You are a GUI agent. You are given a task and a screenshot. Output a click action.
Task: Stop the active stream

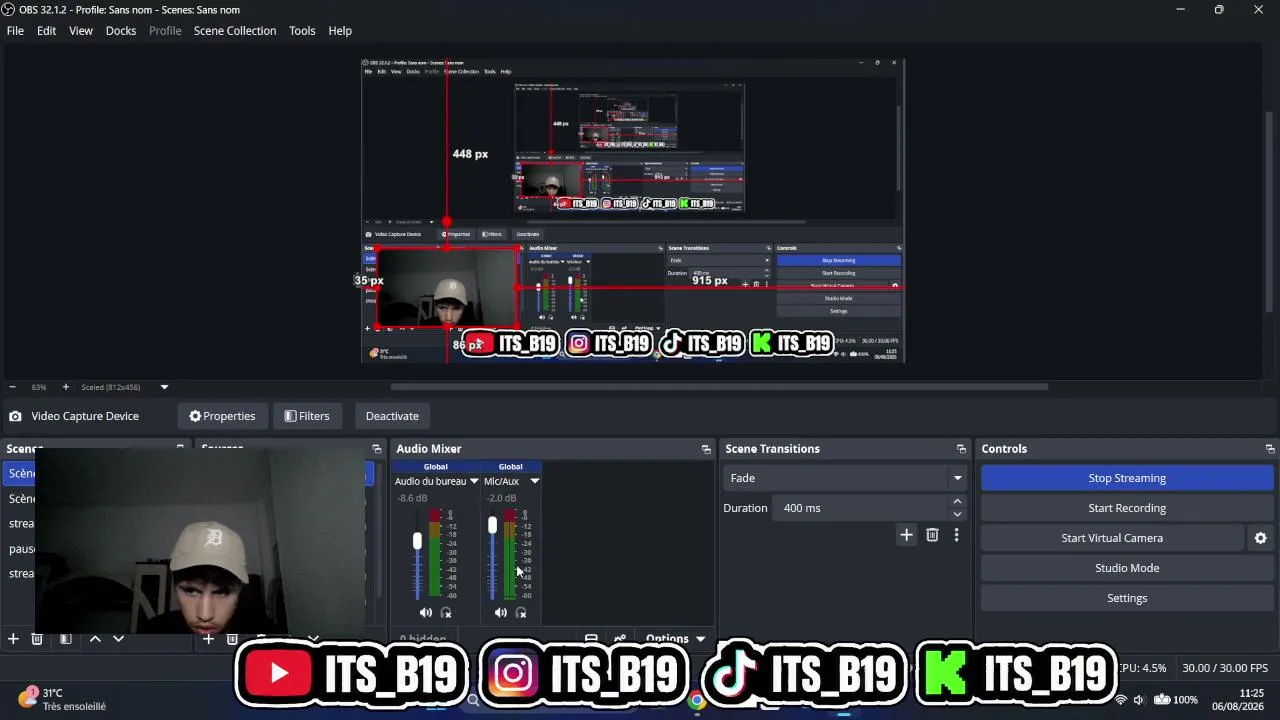(1127, 478)
